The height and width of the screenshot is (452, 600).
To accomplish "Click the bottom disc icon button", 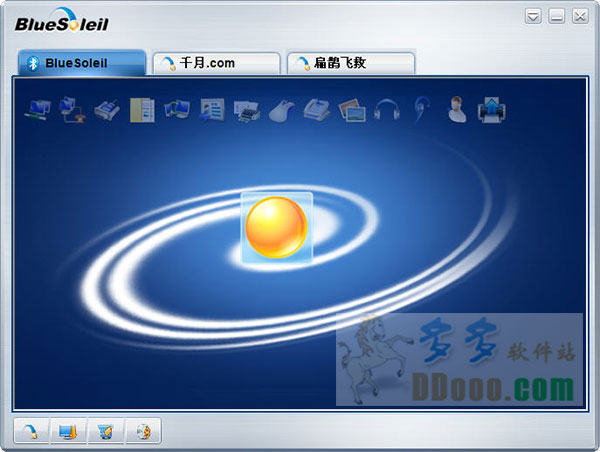I will 143,431.
